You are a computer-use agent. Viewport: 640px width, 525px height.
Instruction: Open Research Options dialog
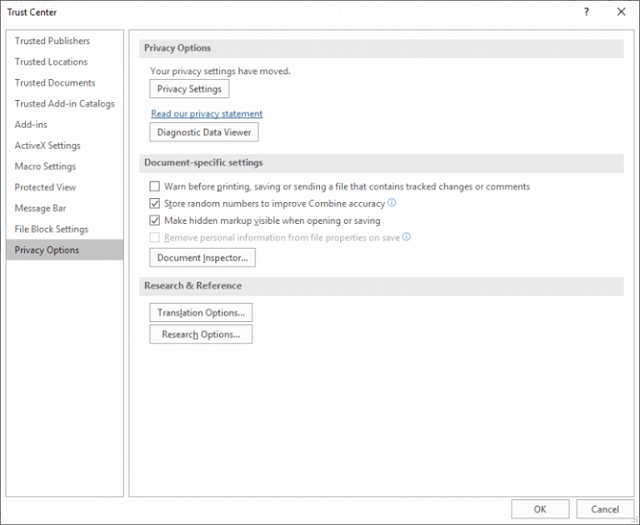tap(201, 334)
